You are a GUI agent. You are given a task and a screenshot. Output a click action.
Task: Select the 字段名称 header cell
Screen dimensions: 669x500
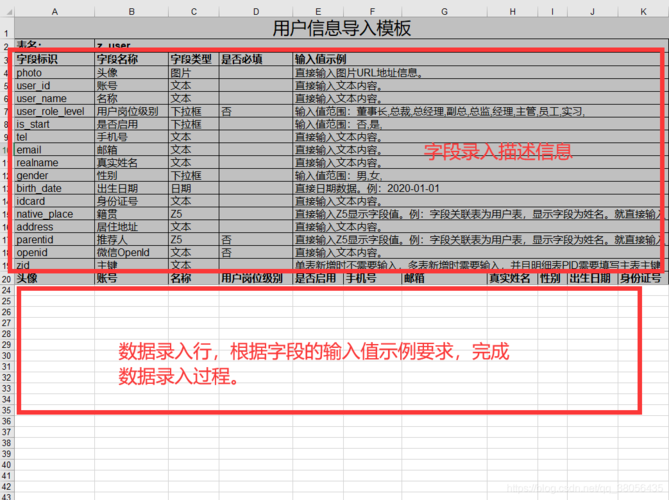point(131,59)
